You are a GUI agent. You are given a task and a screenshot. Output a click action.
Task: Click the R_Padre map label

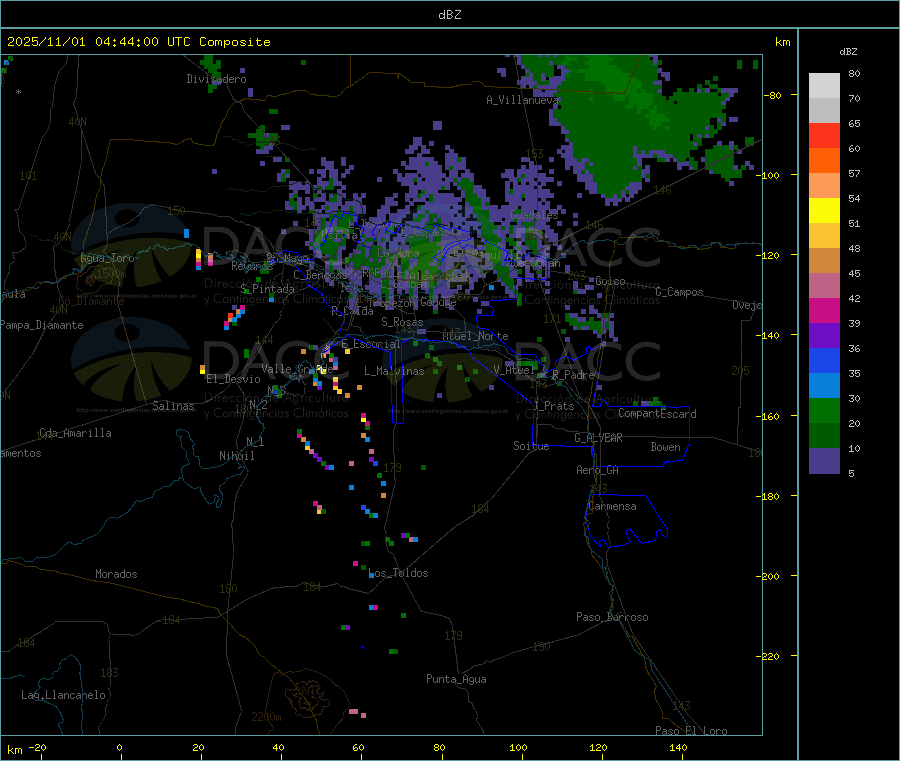click(x=573, y=375)
